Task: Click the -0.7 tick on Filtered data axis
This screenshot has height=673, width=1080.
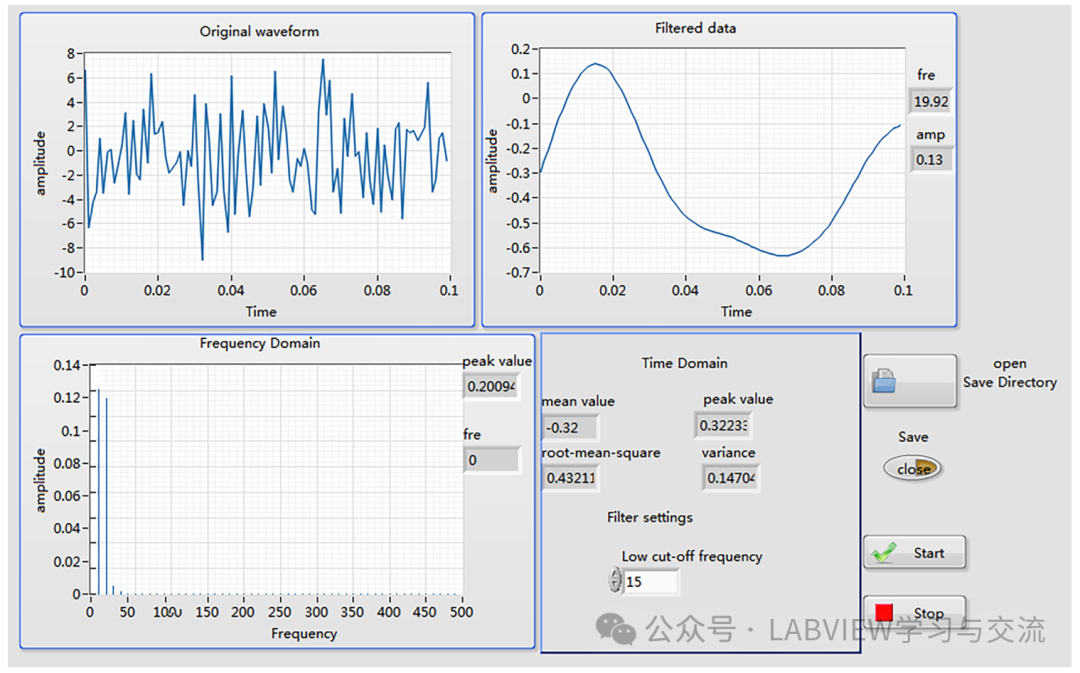Action: pos(518,273)
